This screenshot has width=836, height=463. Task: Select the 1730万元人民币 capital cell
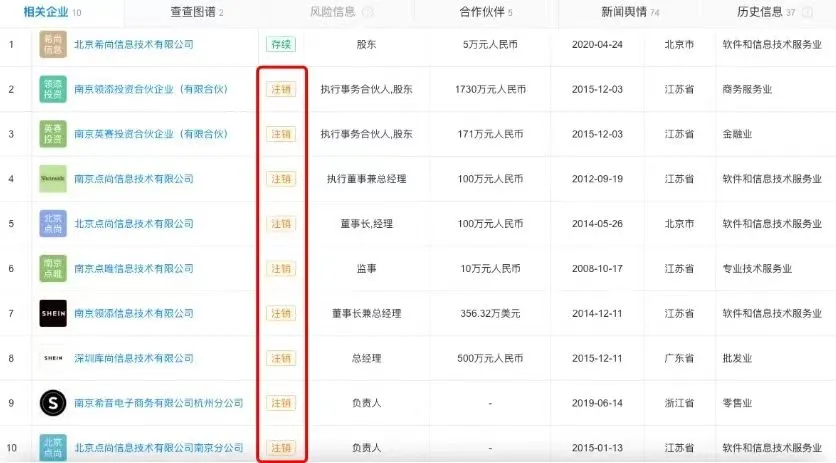coord(490,89)
